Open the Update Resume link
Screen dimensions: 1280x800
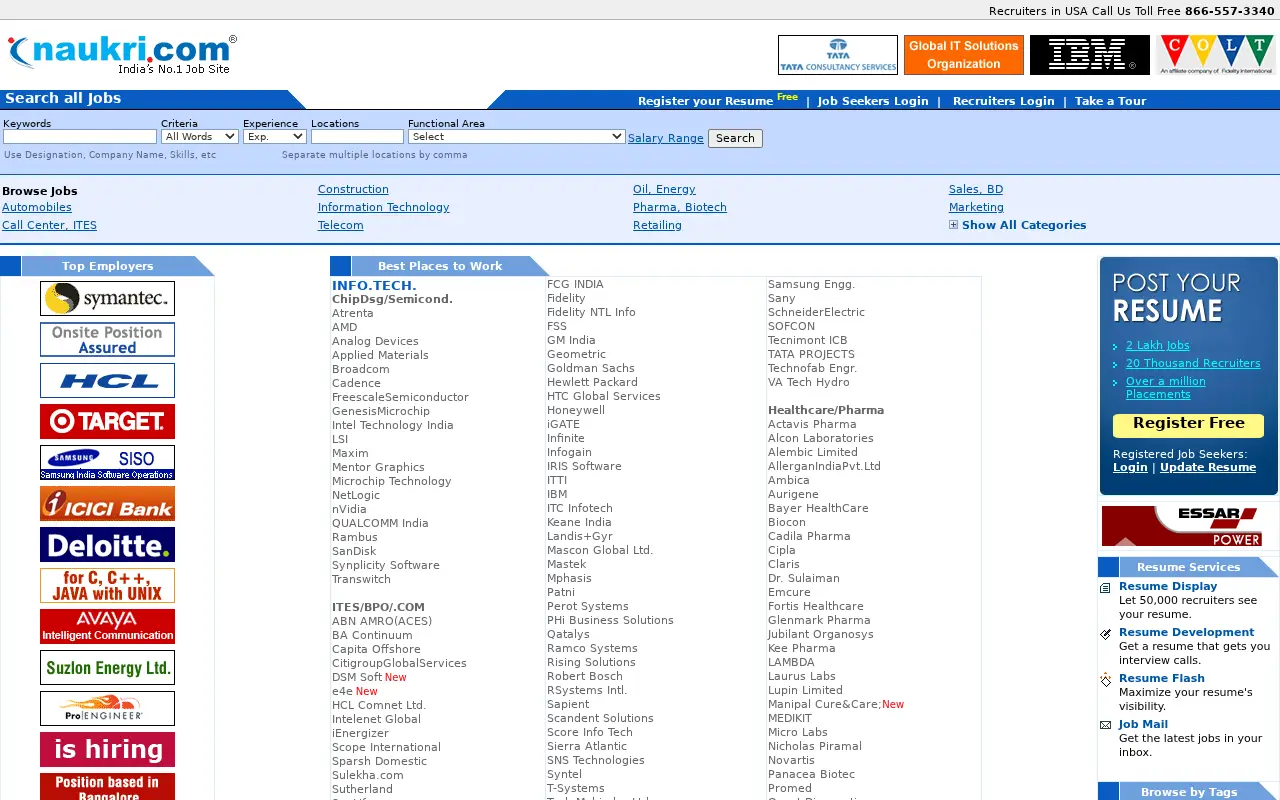1208,467
